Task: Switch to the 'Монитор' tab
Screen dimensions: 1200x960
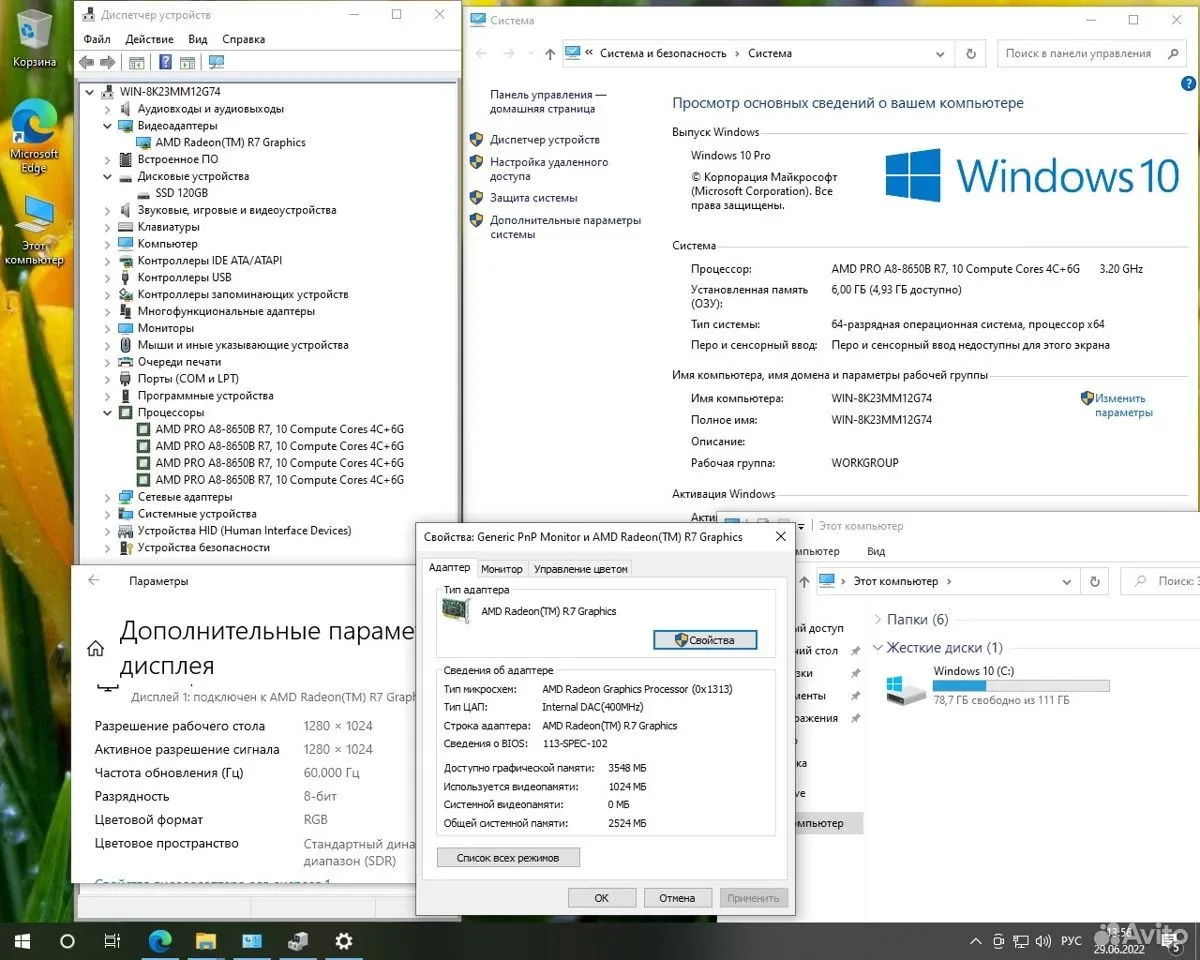Action: 502,569
